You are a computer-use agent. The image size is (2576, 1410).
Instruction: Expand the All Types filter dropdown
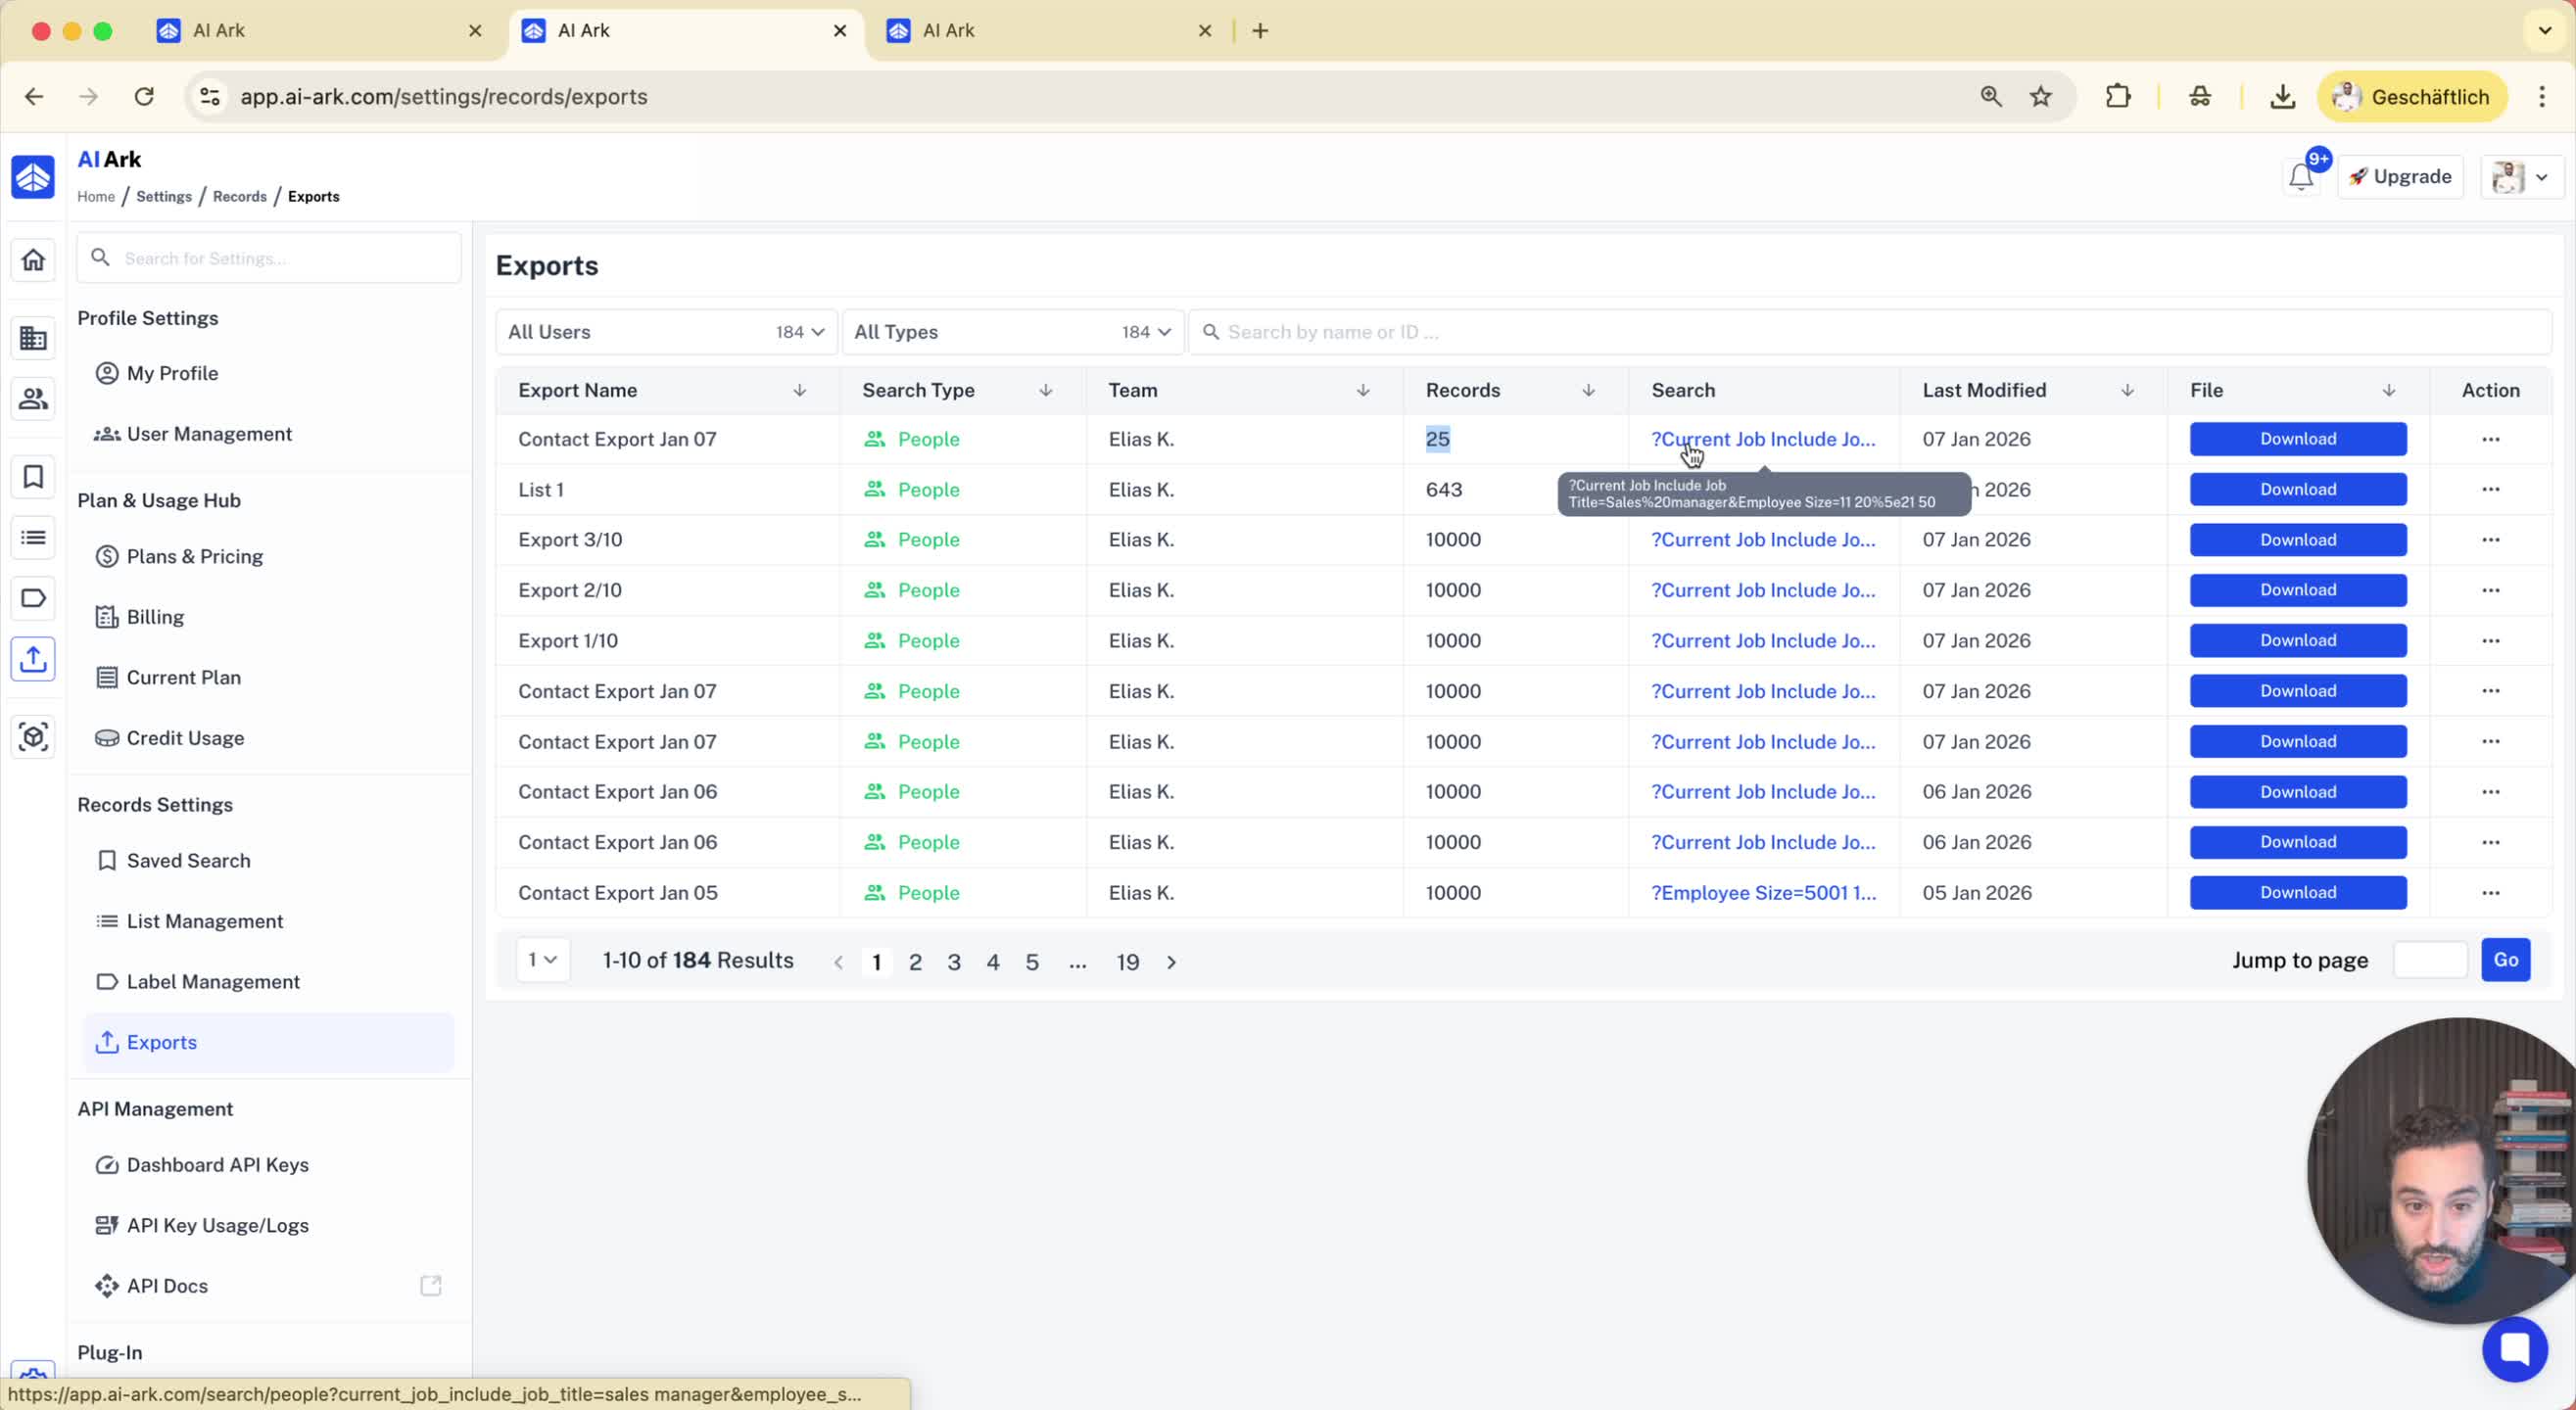click(x=1011, y=332)
